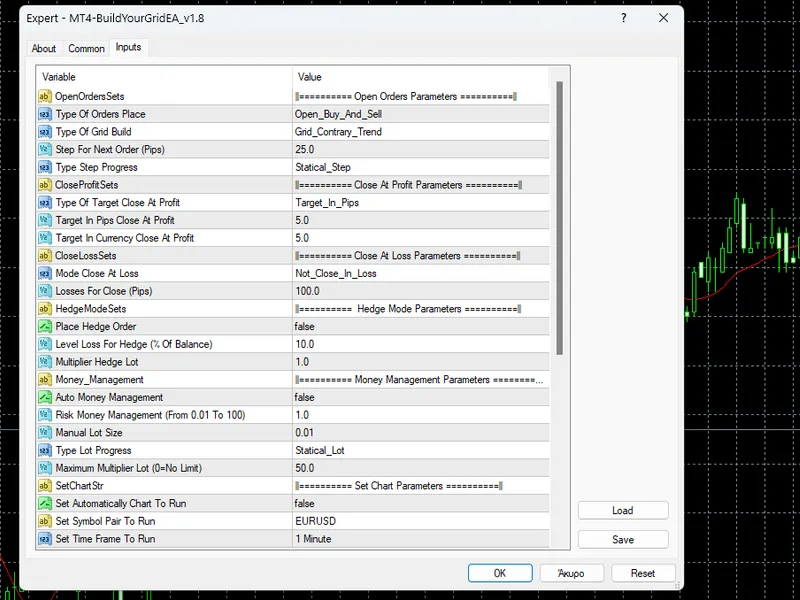Click icon beside Target In Pips Close At Profit
Screen dimensions: 800x600
pos(45,220)
